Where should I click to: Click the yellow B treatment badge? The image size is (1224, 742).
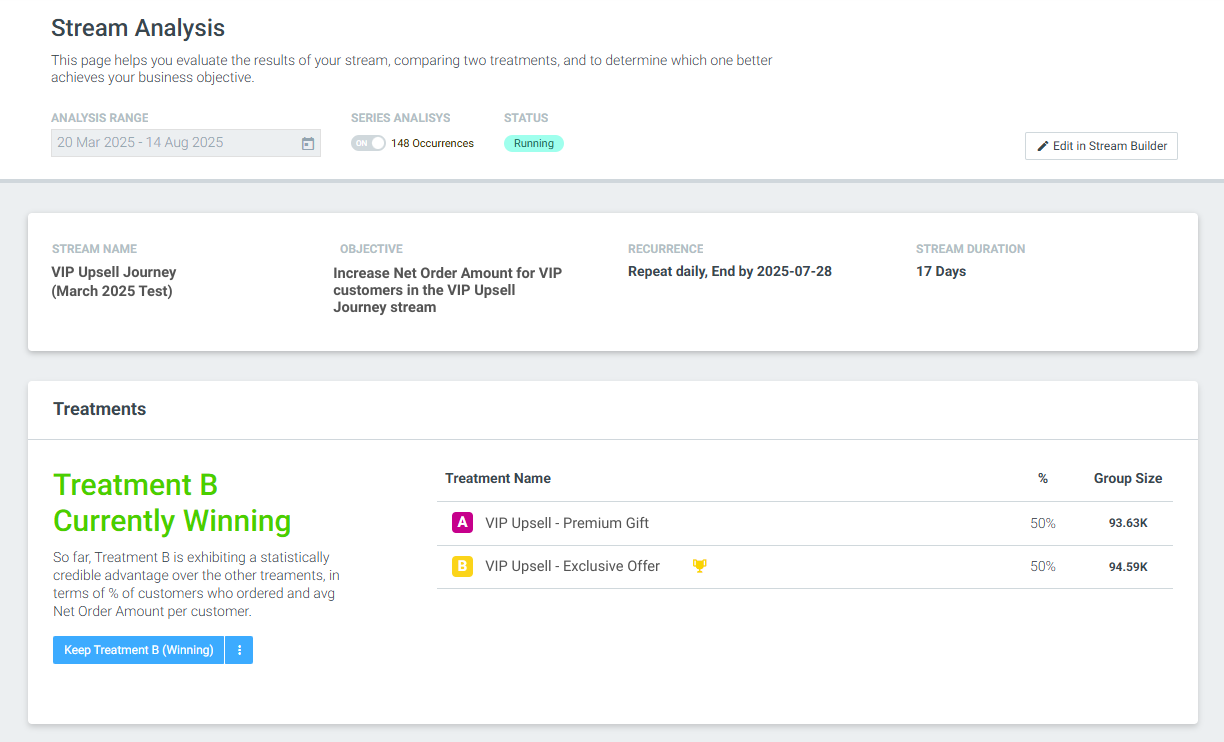coord(462,567)
